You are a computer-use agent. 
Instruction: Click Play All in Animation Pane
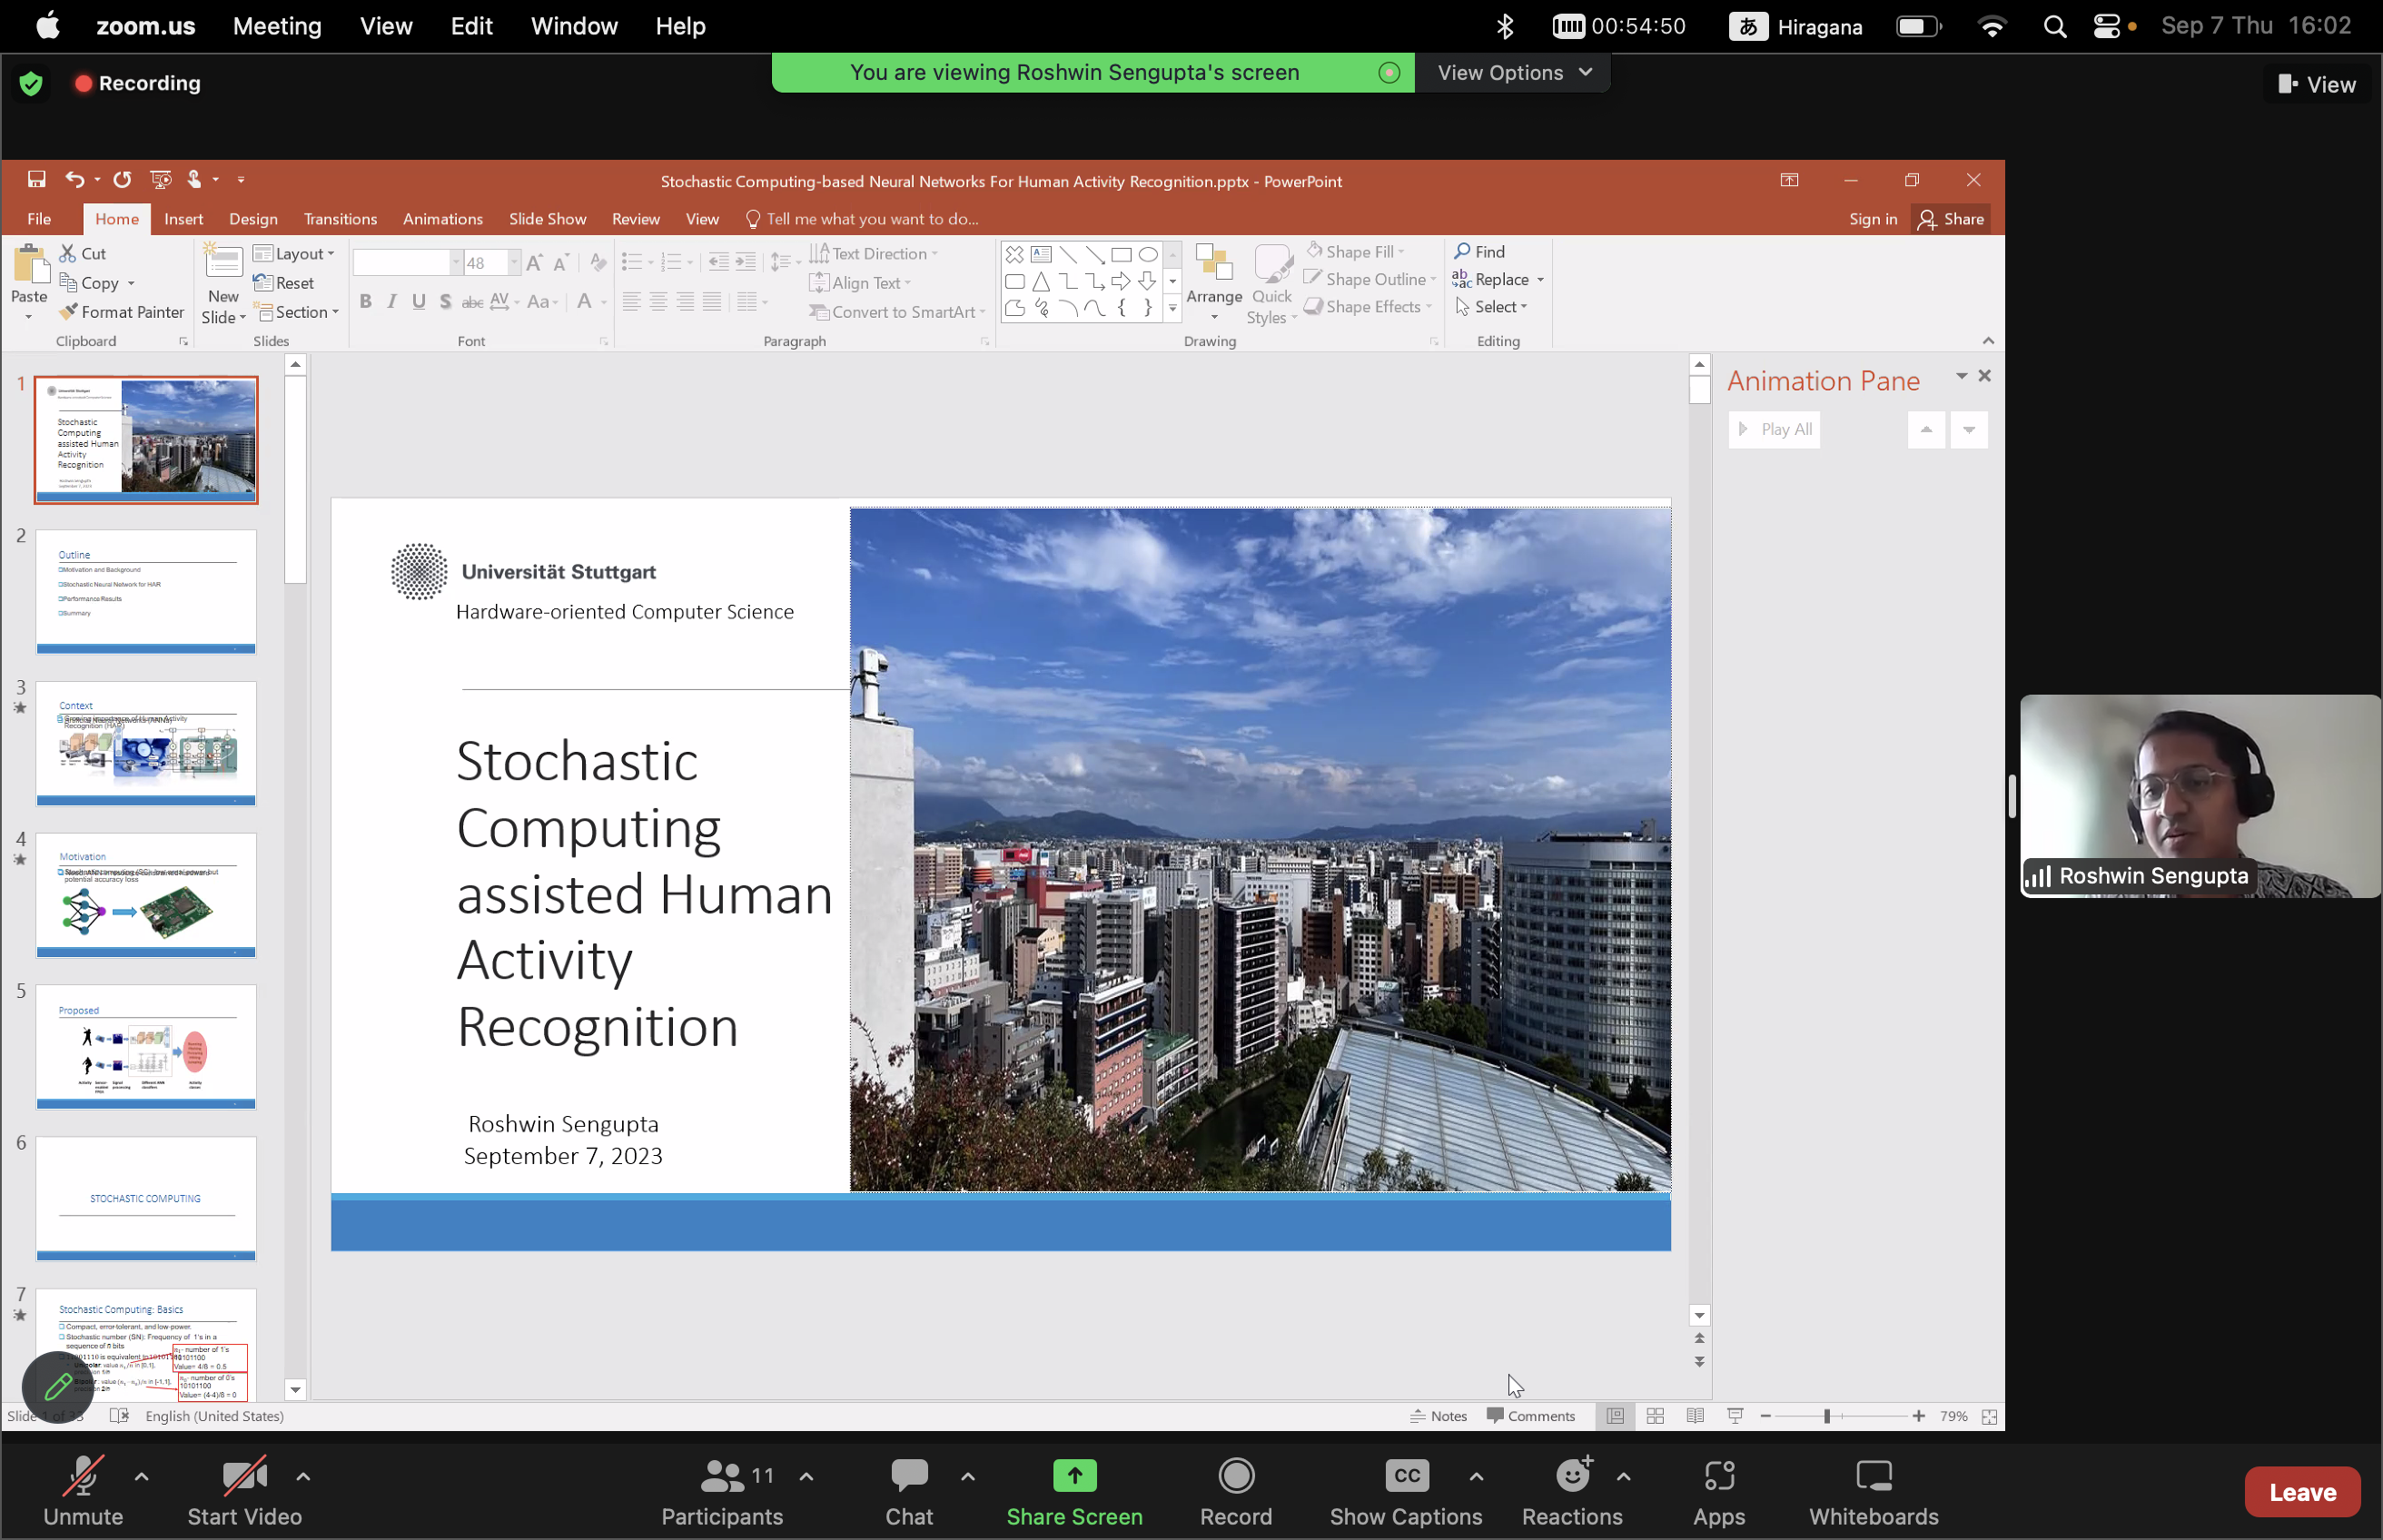click(x=1774, y=430)
